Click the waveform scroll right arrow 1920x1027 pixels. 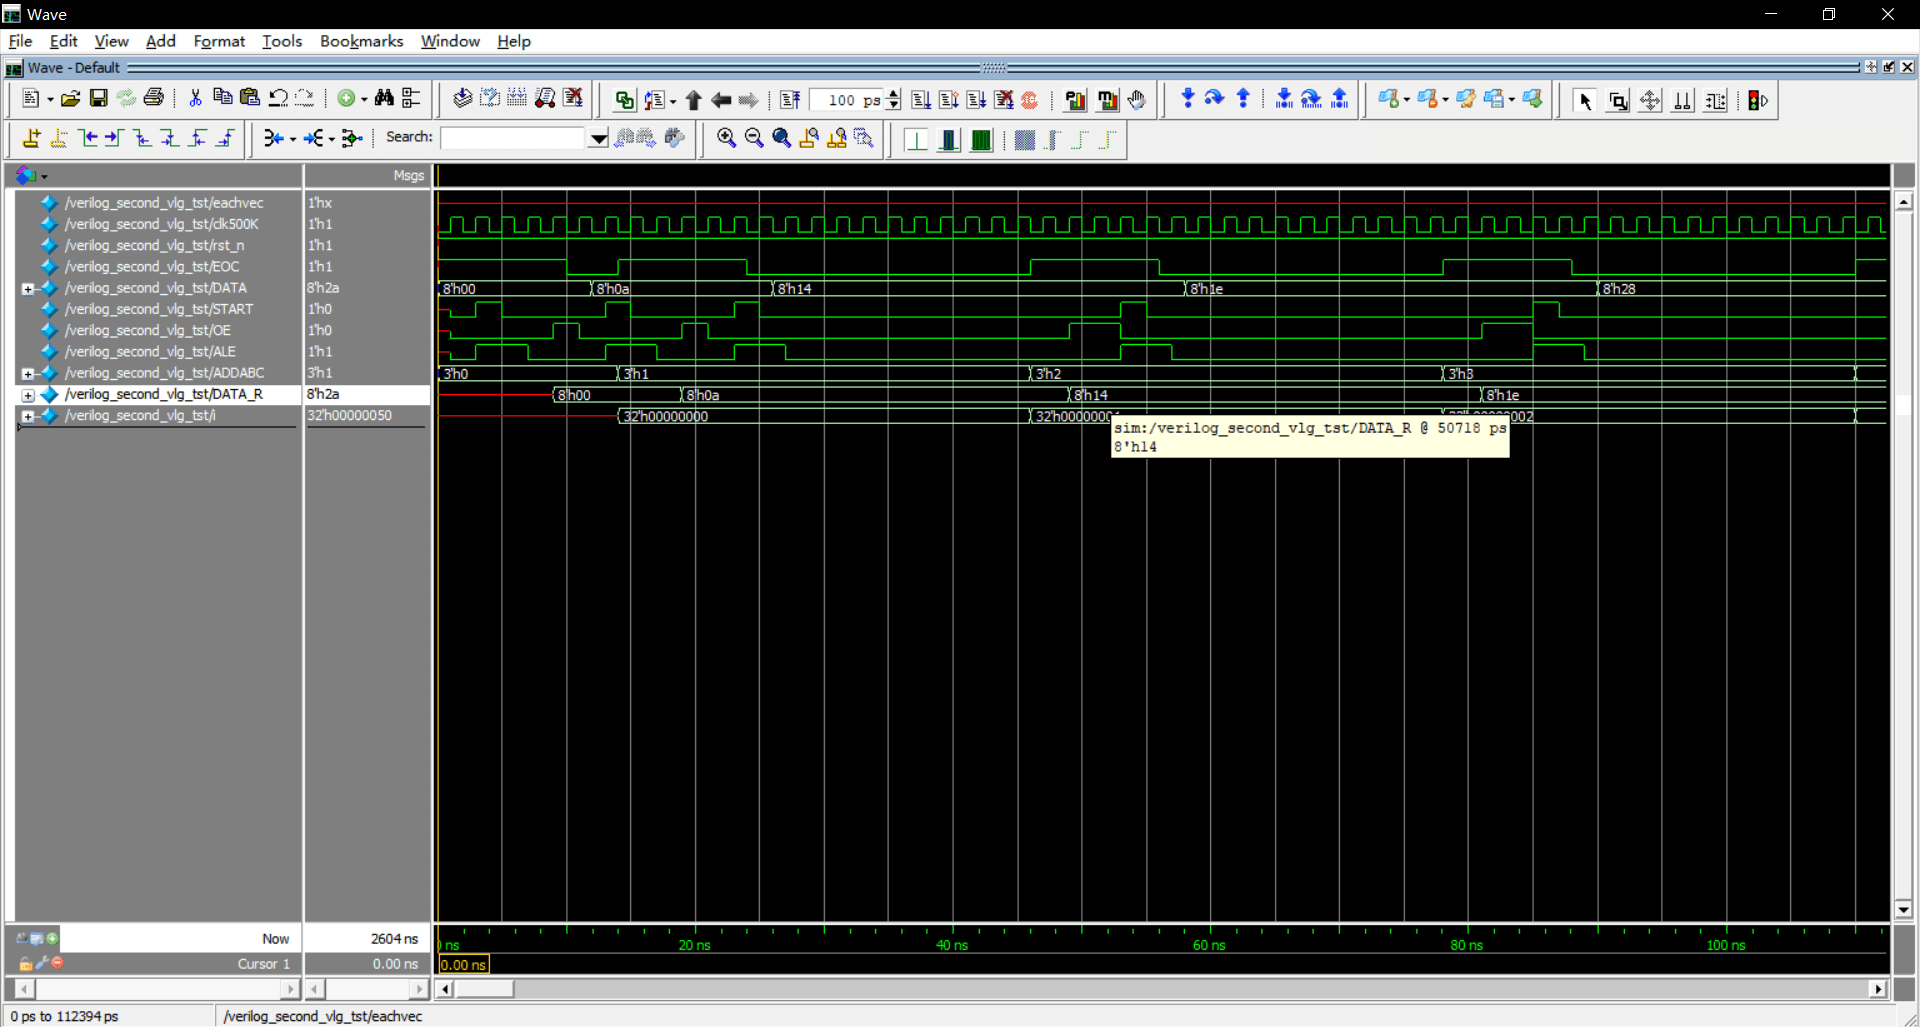click(1878, 989)
